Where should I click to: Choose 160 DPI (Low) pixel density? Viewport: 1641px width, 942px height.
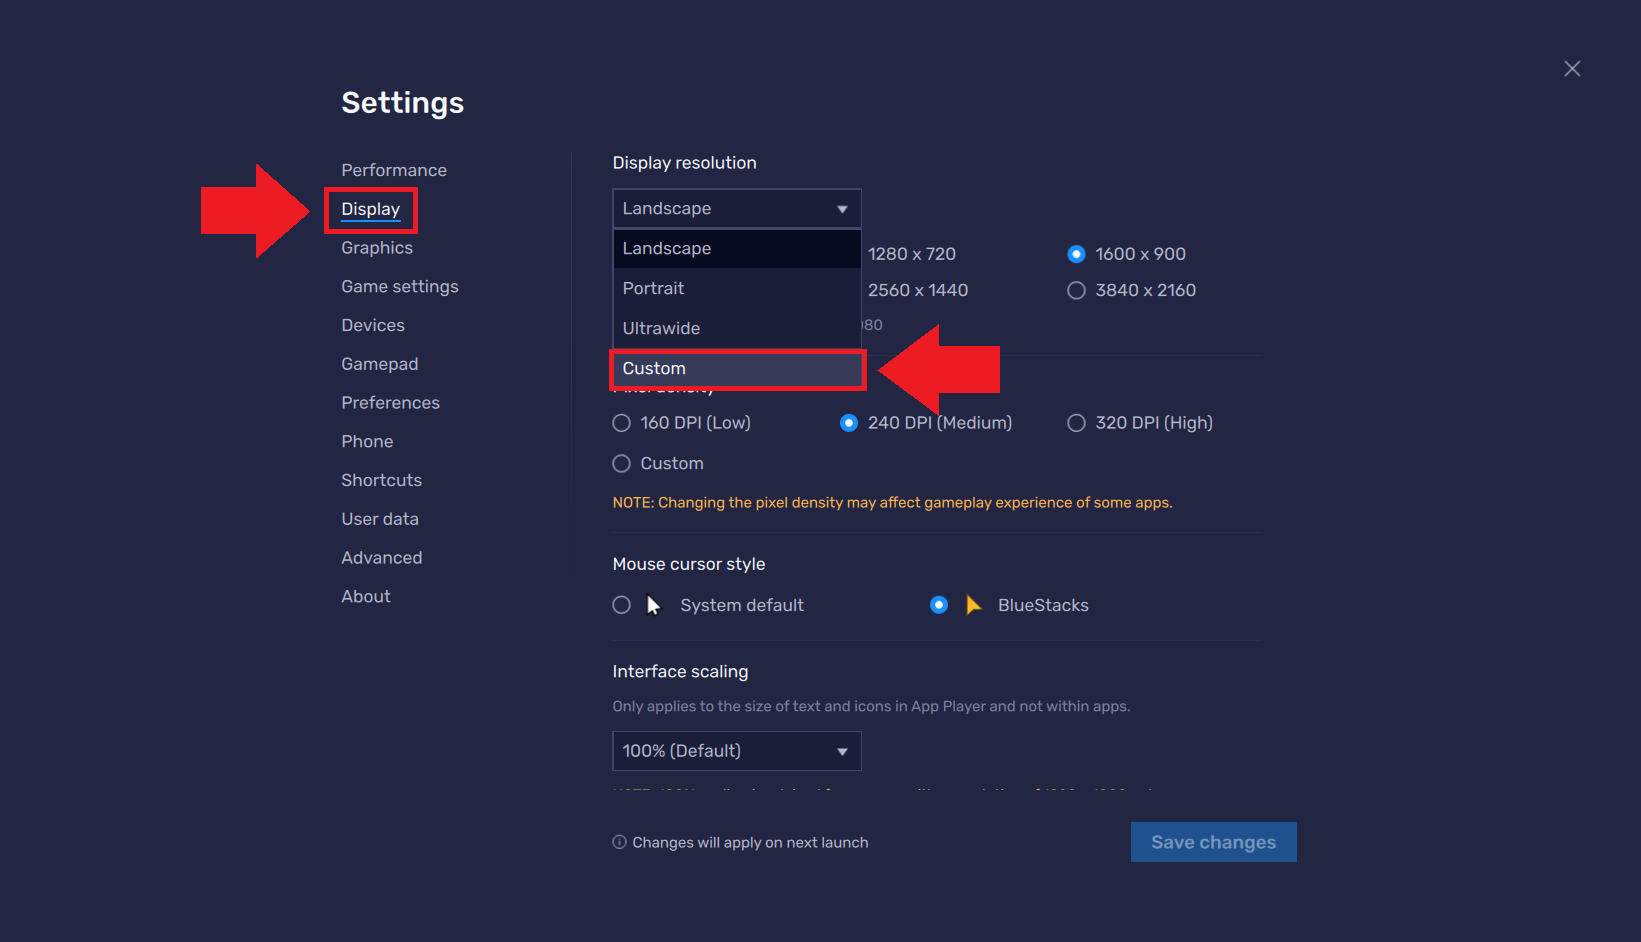click(x=622, y=423)
